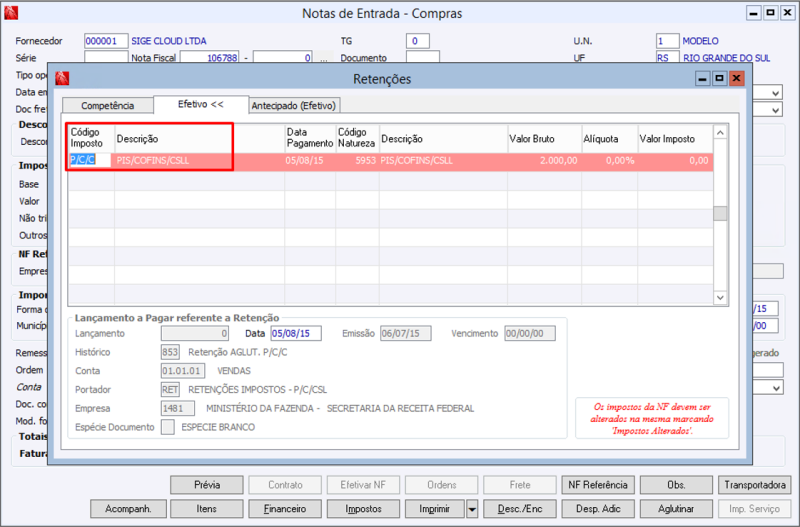Click the Aglutinar button
The image size is (800, 527).
pos(676,509)
